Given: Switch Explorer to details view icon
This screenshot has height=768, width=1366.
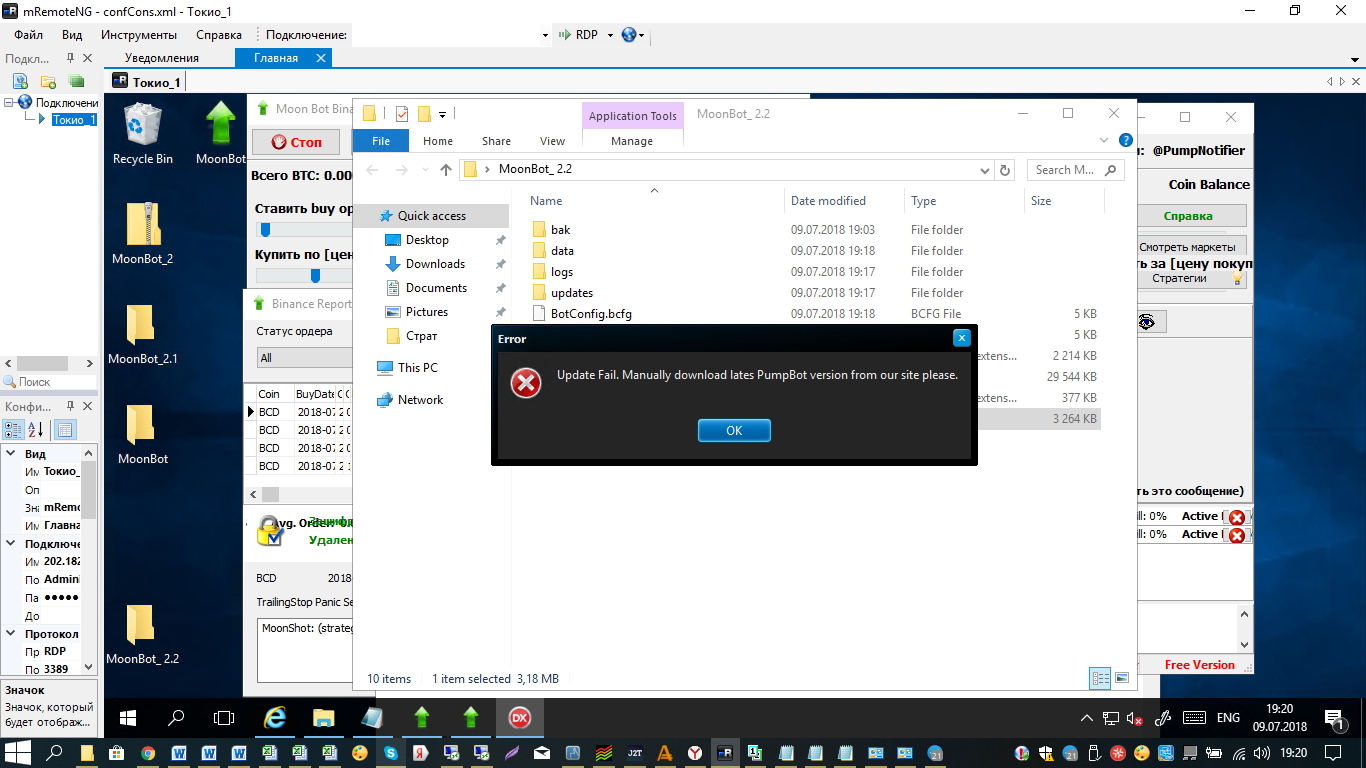Looking at the screenshot, I should [x=1100, y=678].
